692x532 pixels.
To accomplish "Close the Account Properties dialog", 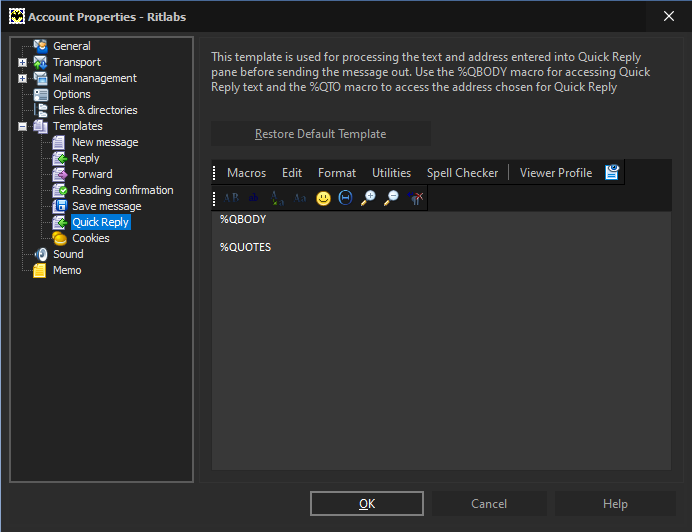I will pyautogui.click(x=669, y=16).
